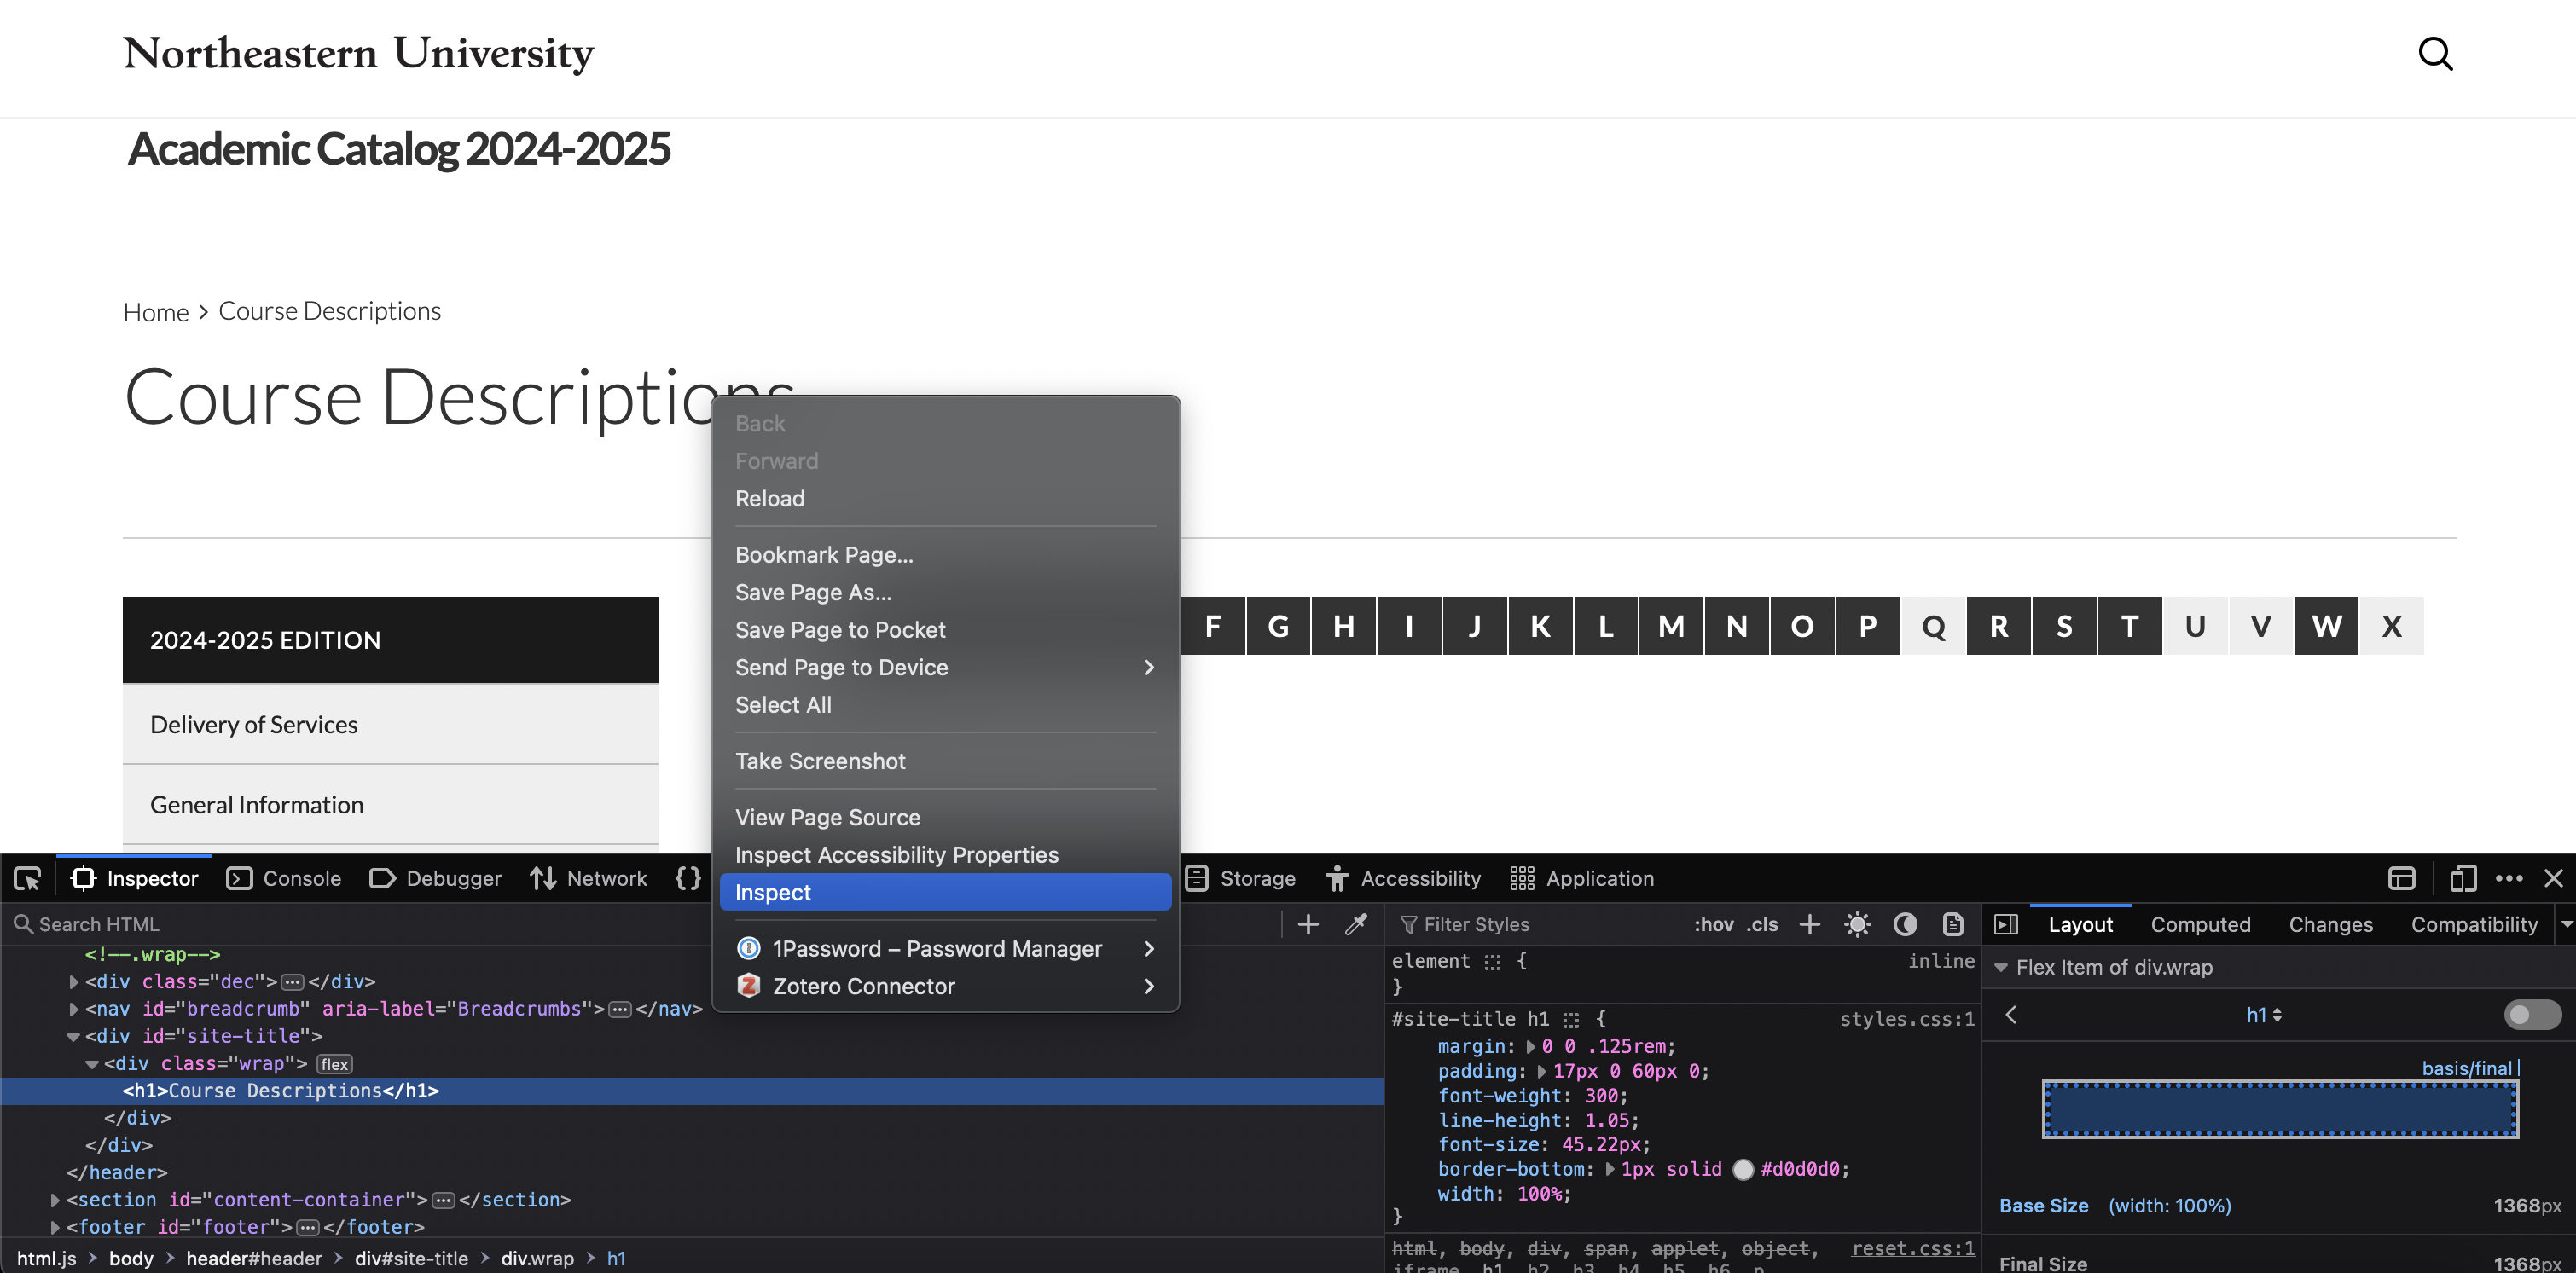This screenshot has height=1273, width=2576.
Task: Collapse the Flex Item of div.wrap section
Action: tap(2001, 967)
